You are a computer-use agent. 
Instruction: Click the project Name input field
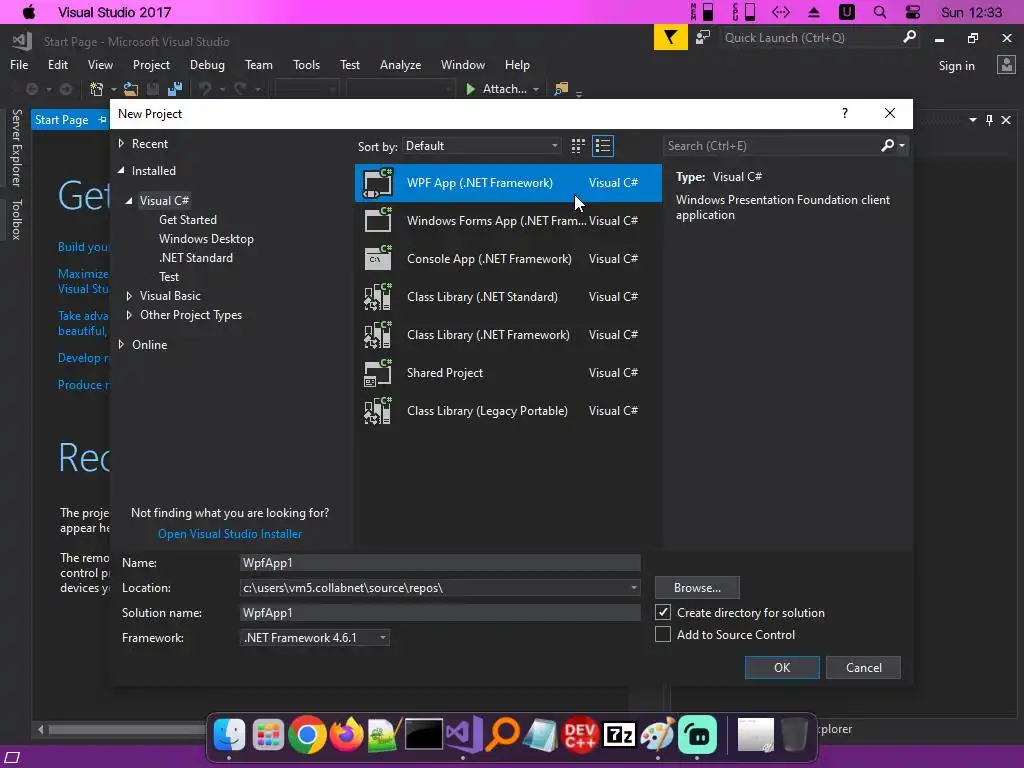pos(440,563)
